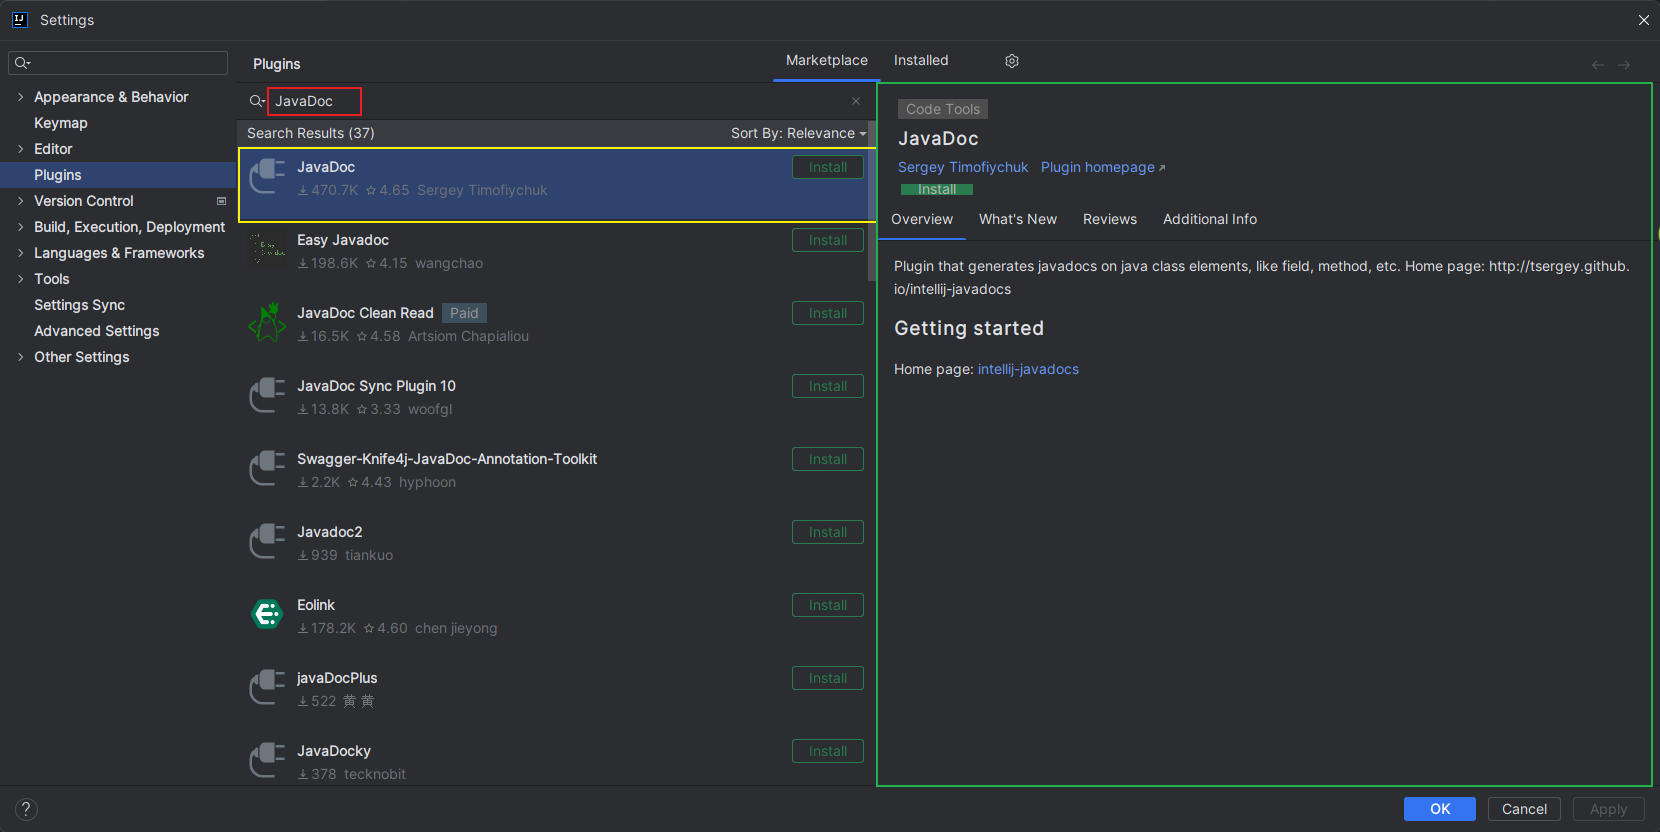Click the settings search magnifier icon
Viewport: 1660px width, 832px height.
(22, 63)
